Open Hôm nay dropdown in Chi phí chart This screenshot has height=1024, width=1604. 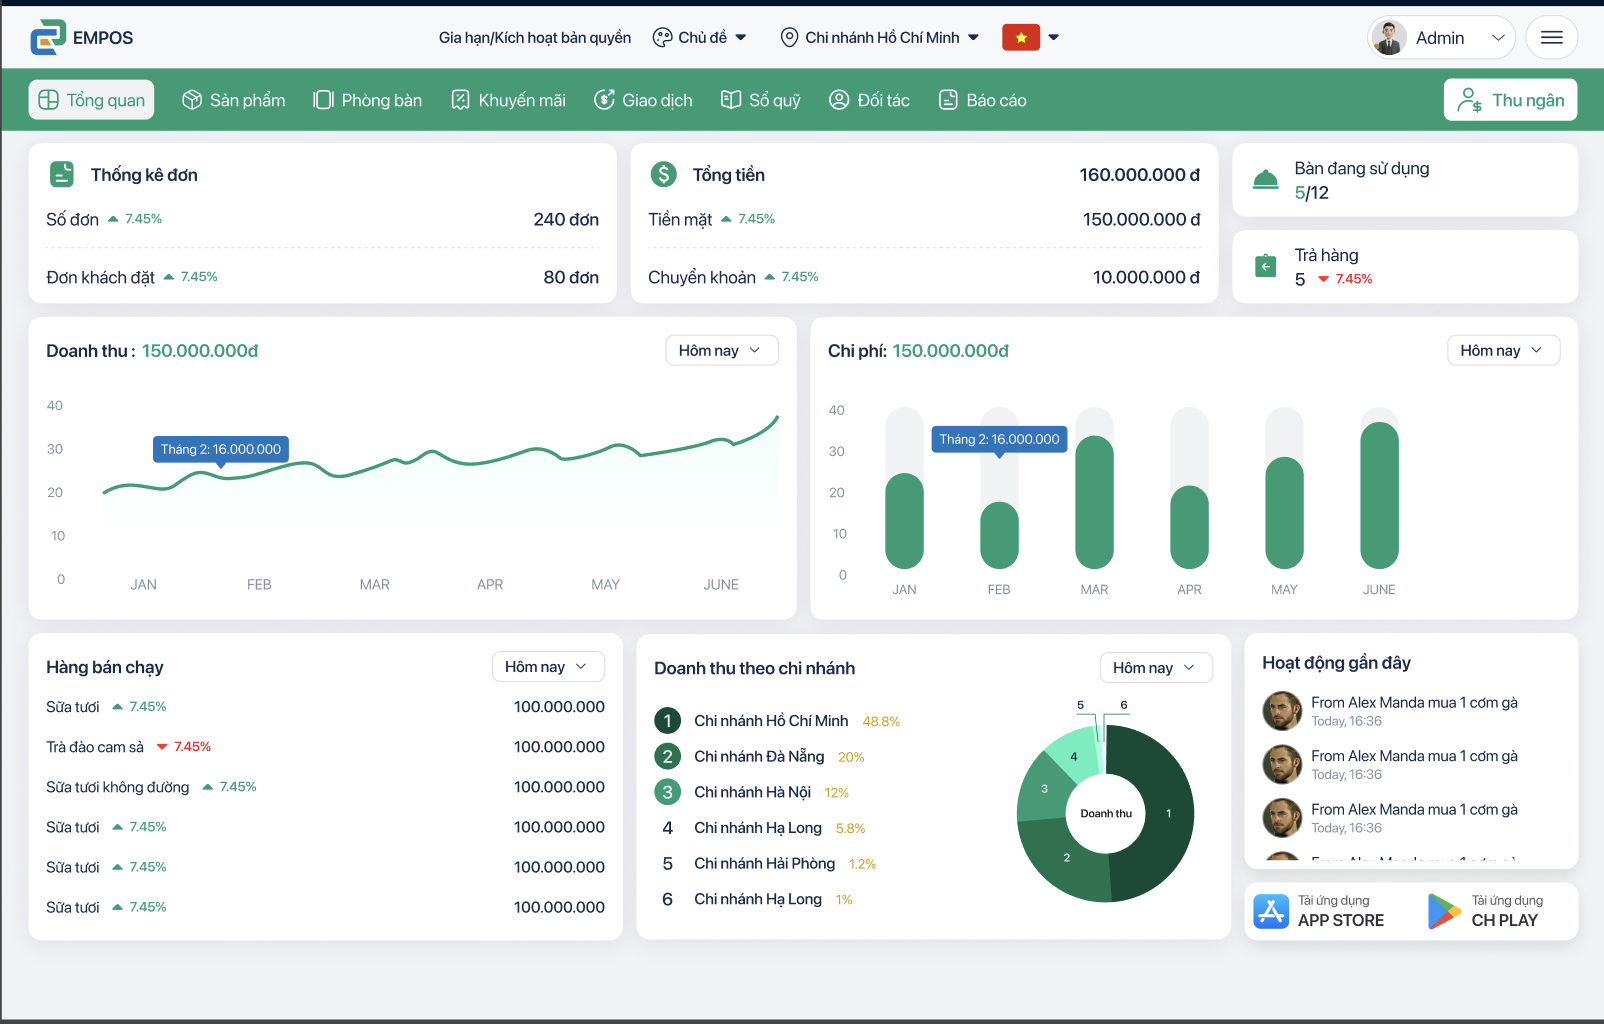1503,350
